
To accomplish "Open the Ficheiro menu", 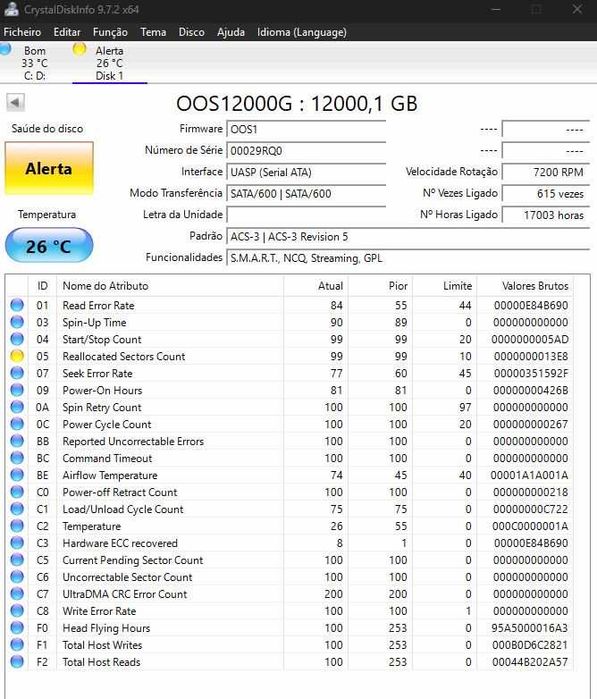I will 22,32.
